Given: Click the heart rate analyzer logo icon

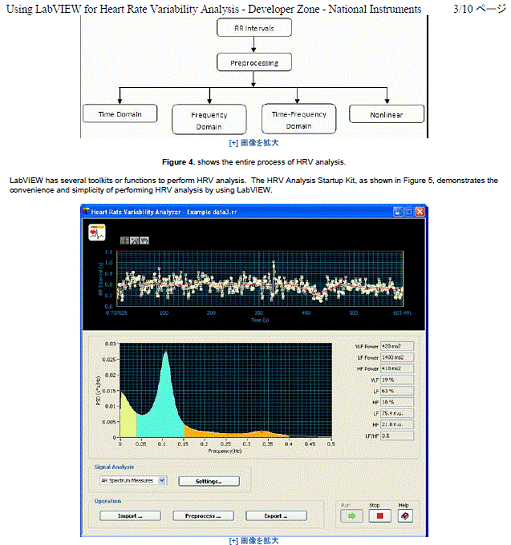Looking at the screenshot, I should click(97, 233).
